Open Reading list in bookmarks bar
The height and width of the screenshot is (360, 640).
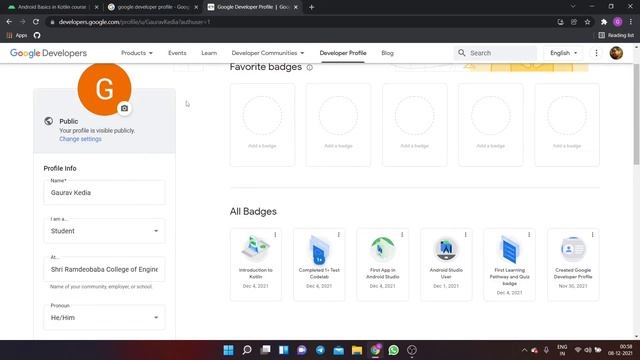616,36
